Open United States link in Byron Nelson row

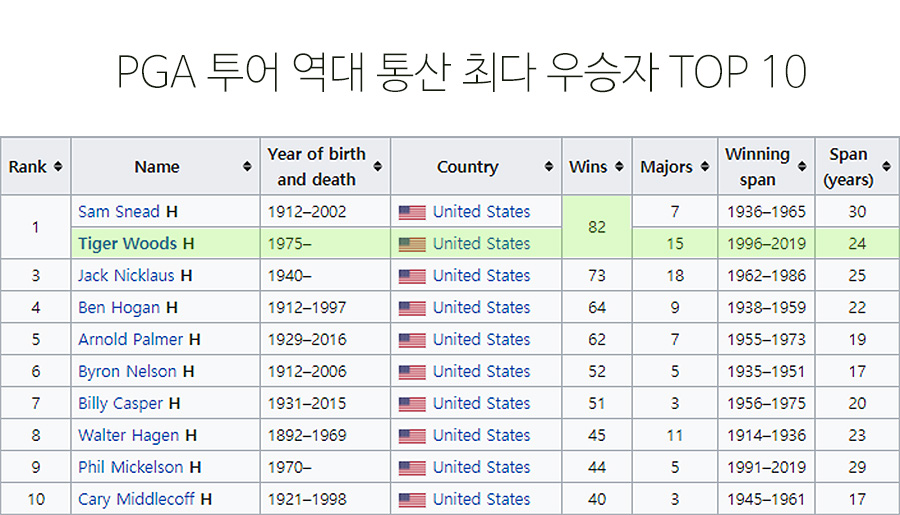482,371
